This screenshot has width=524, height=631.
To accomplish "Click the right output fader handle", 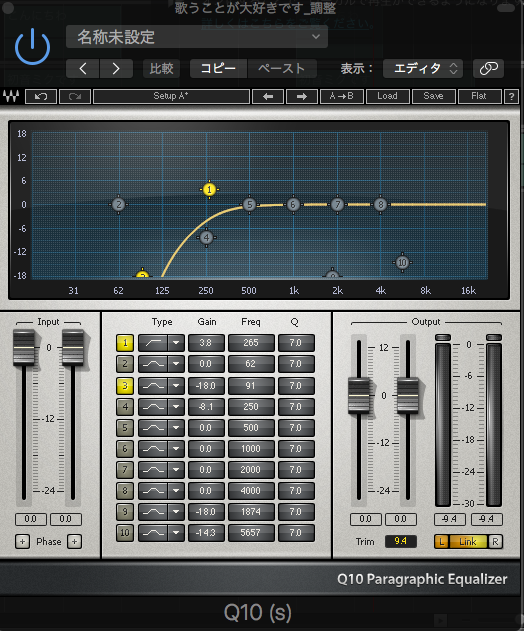I will 408,396.
